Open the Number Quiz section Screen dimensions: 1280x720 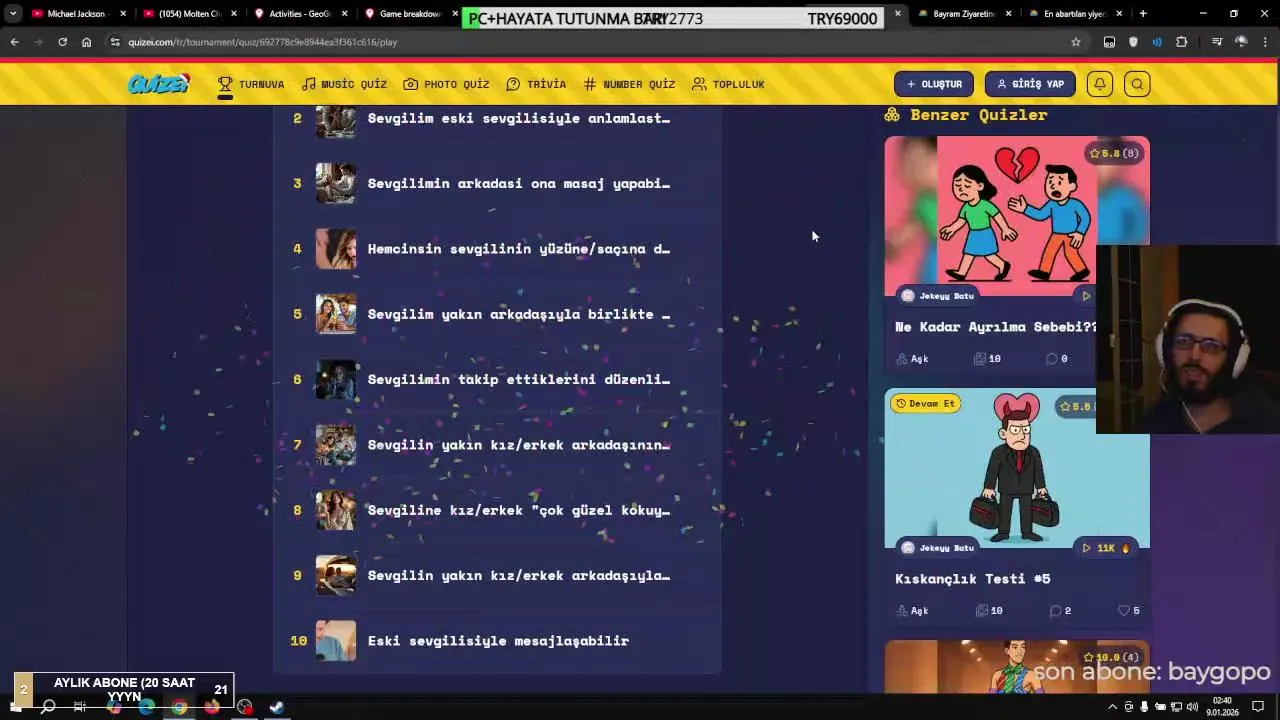[629, 84]
